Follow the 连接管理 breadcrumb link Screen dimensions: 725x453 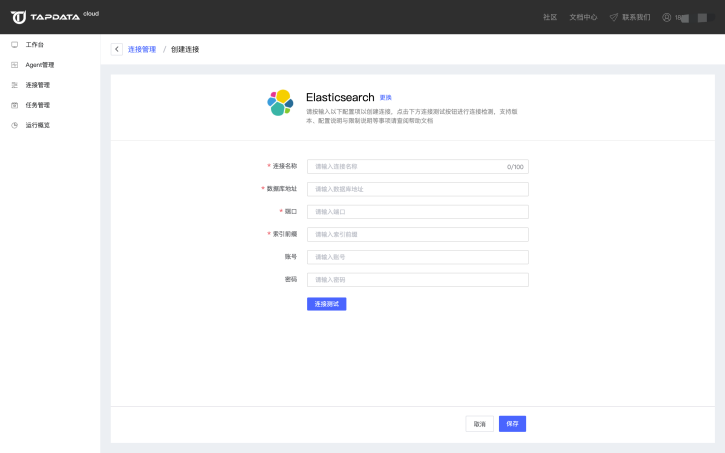[142, 49]
